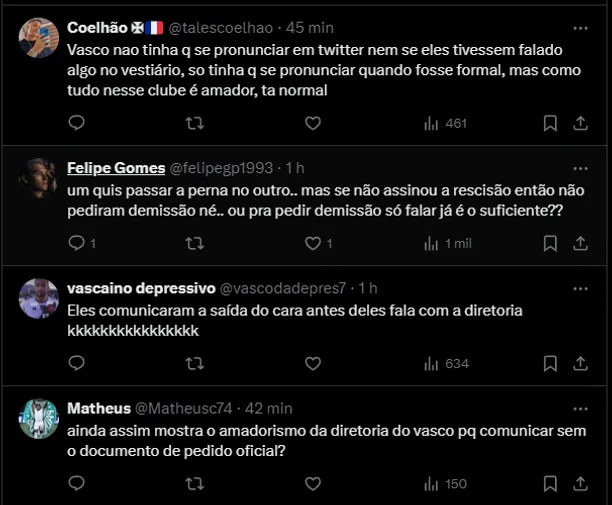Open Felipe Gomes's profile name link
The height and width of the screenshot is (505, 612).
click(x=107, y=167)
